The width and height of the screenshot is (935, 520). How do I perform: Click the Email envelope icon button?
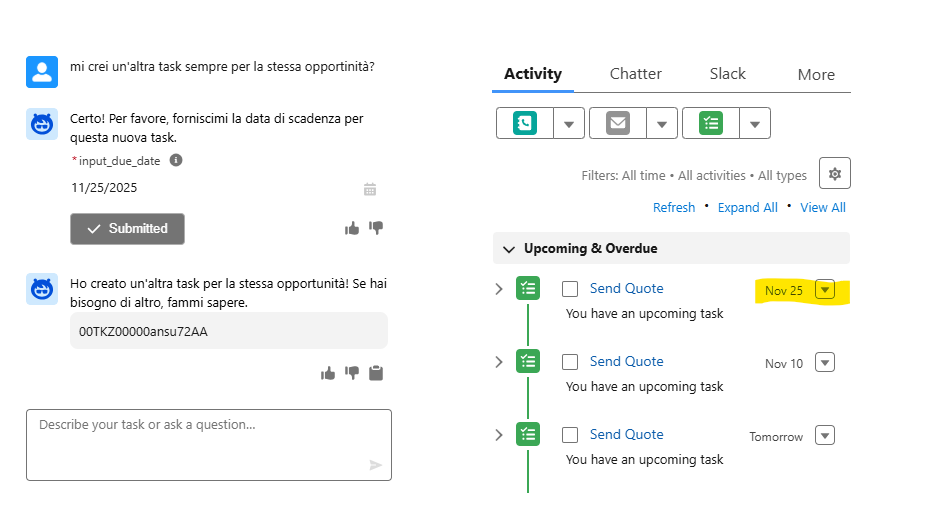618,123
